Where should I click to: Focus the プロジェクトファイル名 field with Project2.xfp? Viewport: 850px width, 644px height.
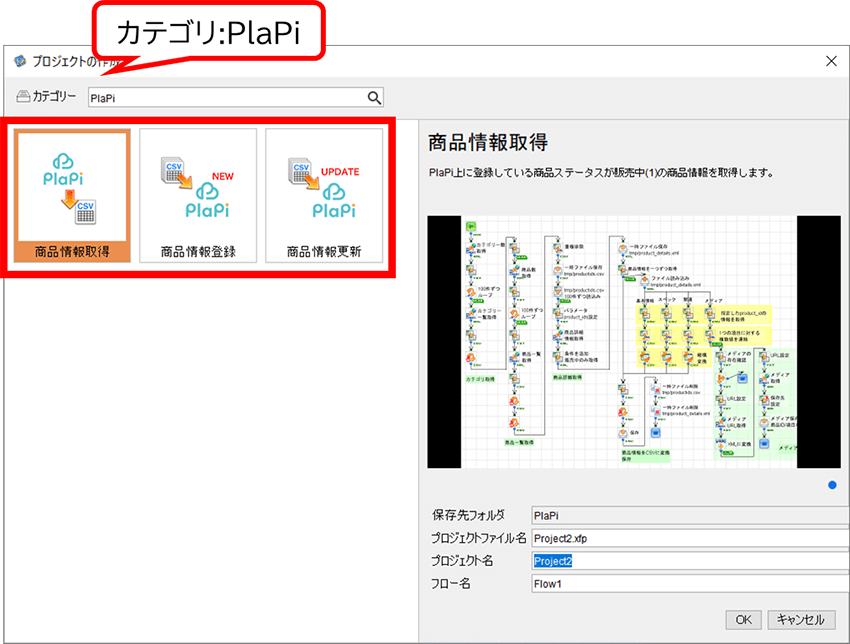pos(690,538)
